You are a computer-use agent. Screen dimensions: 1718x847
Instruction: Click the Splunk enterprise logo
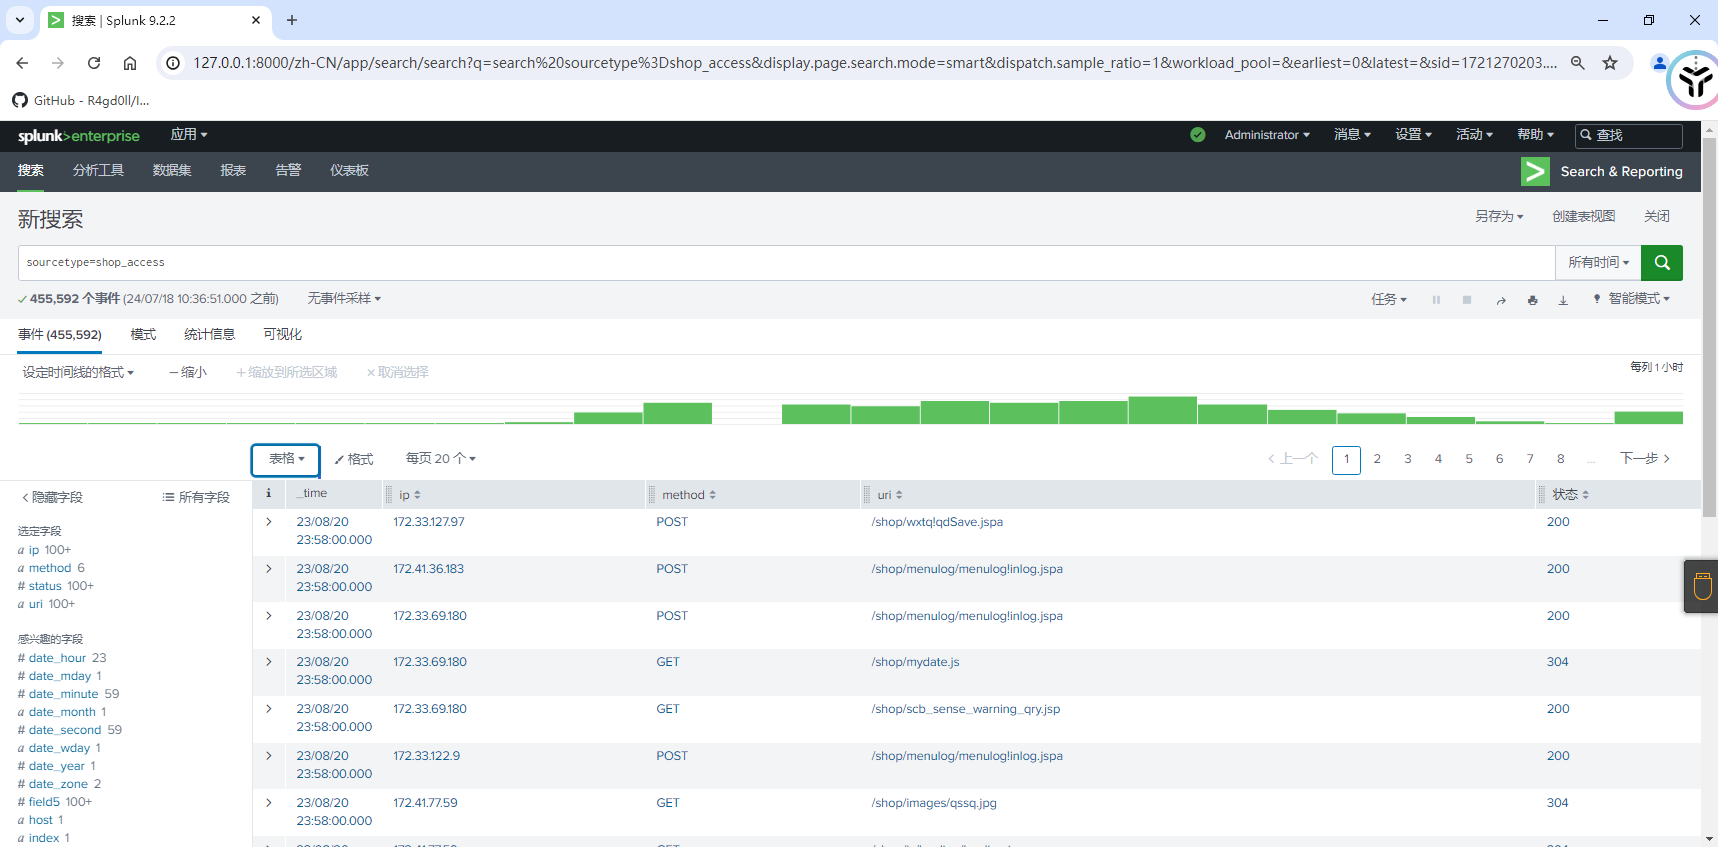tap(78, 136)
